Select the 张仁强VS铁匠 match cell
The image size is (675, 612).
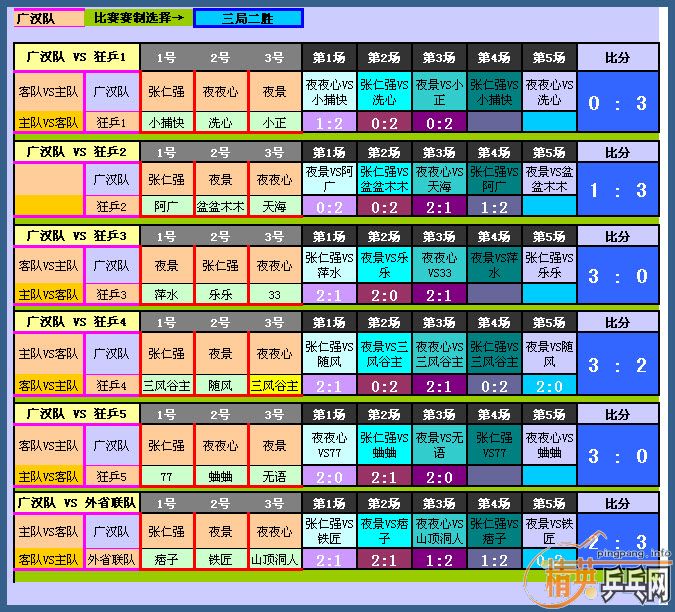click(x=329, y=531)
